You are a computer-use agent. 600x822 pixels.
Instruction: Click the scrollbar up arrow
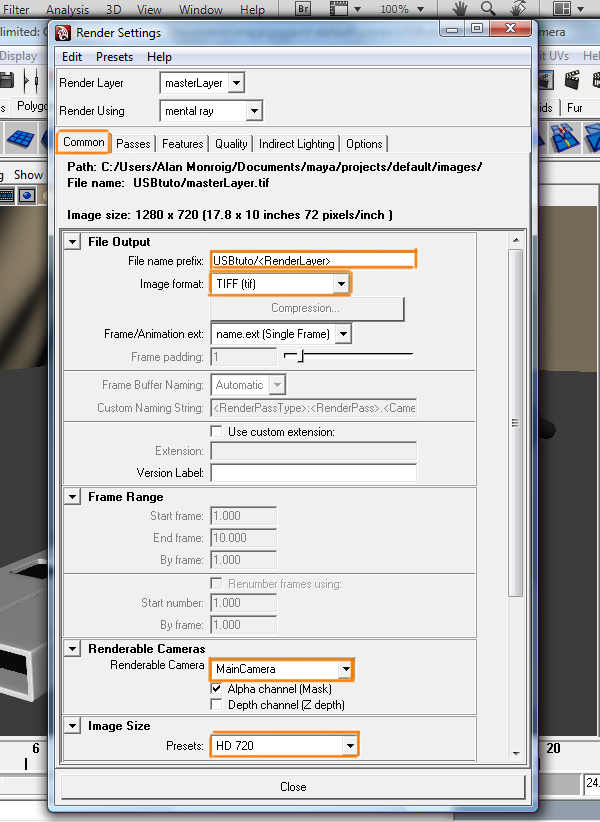(516, 240)
